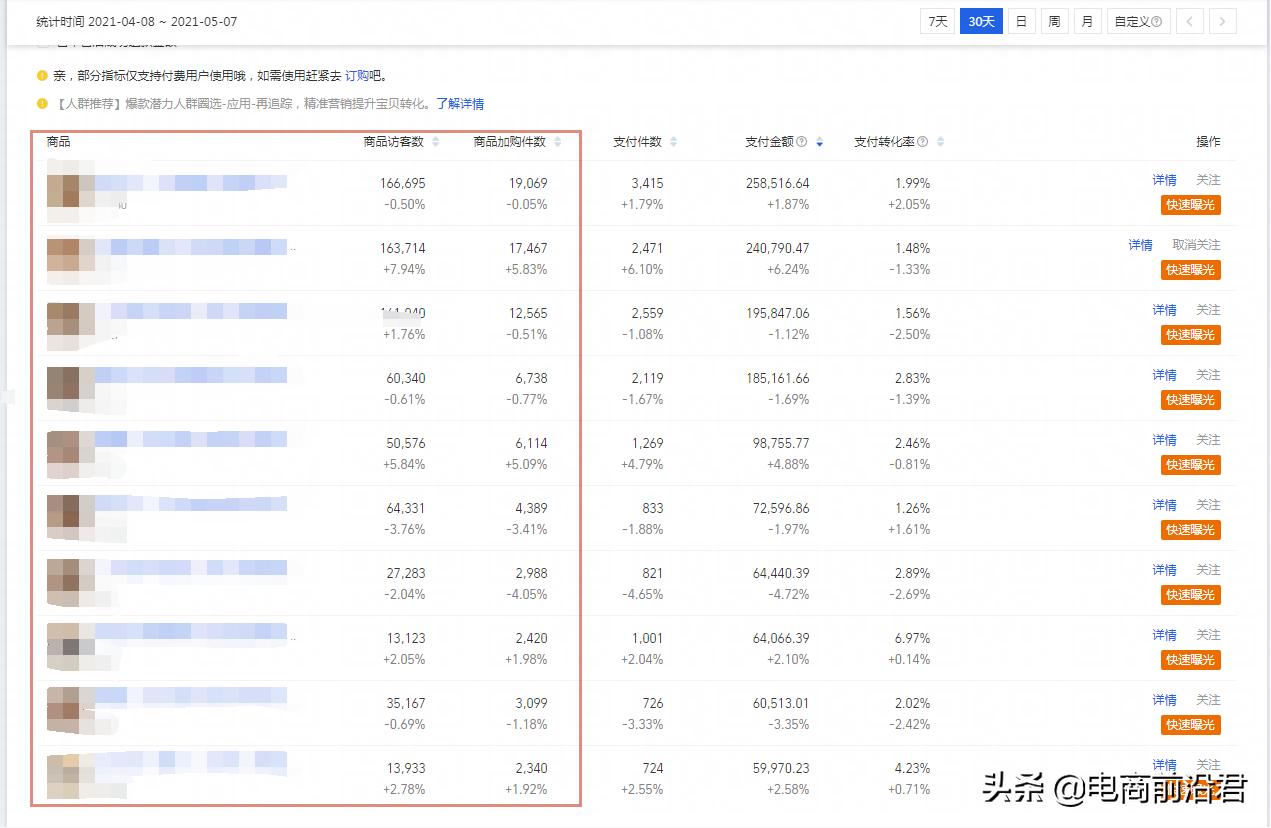Sort the 支付件数 column
Screen dimensions: 1271x828
(x=674, y=142)
